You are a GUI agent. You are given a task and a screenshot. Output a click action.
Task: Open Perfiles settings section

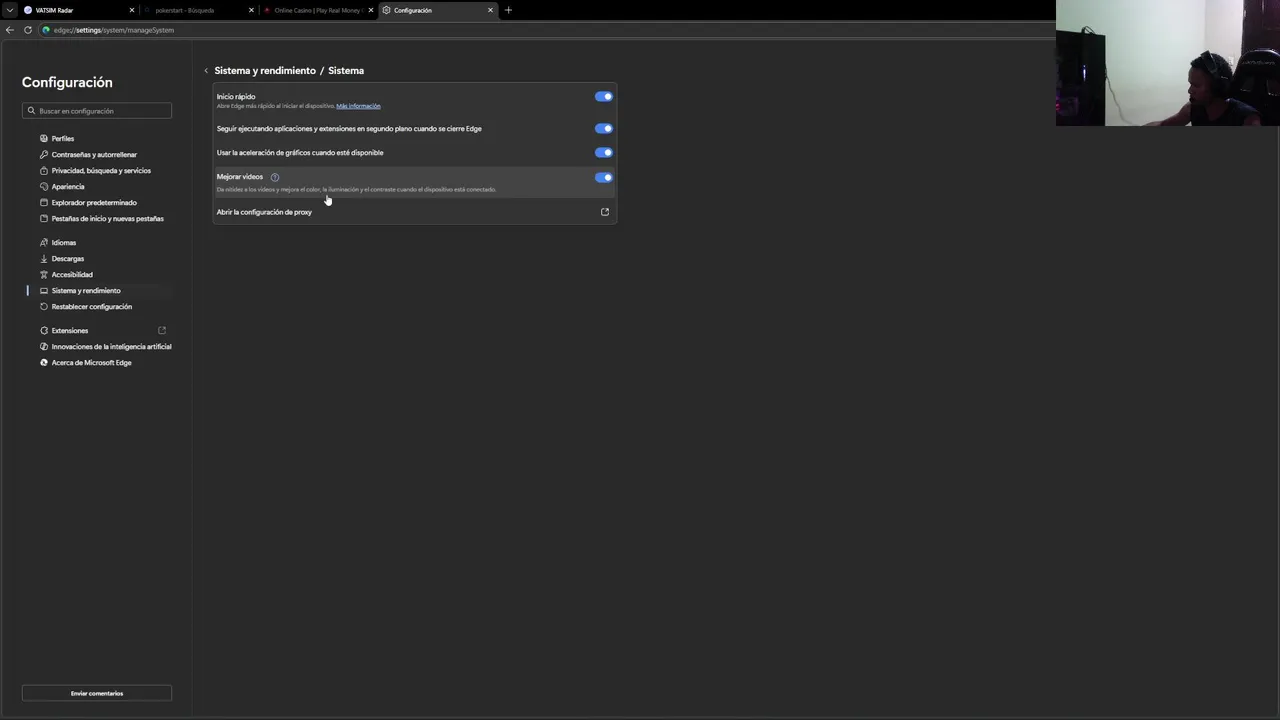tap(98, 139)
